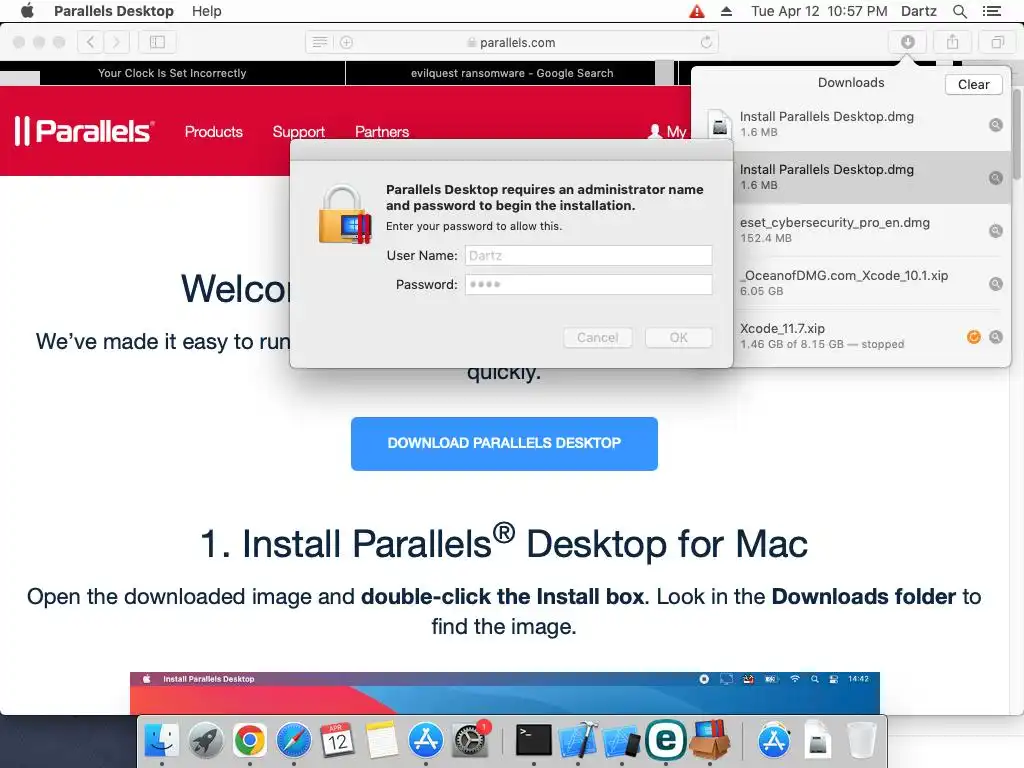Click OK in the administrator dialog
The height and width of the screenshot is (768, 1024).
(679, 338)
